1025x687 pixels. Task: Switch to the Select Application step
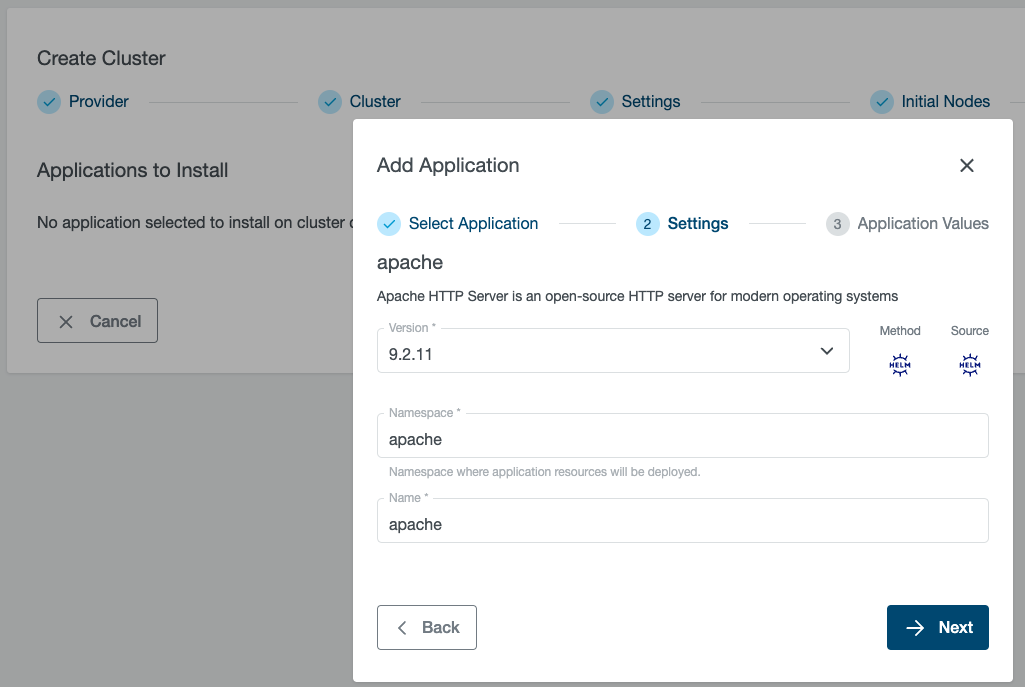click(457, 224)
